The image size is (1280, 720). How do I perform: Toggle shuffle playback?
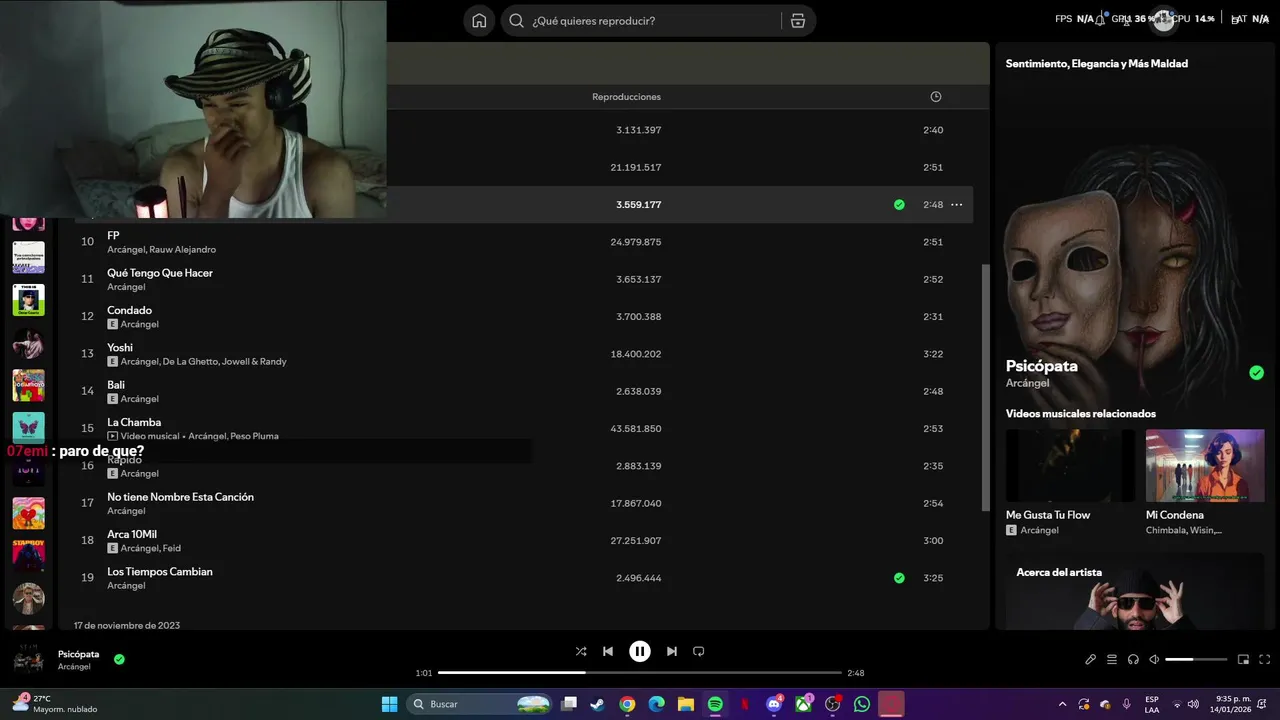tap(581, 651)
